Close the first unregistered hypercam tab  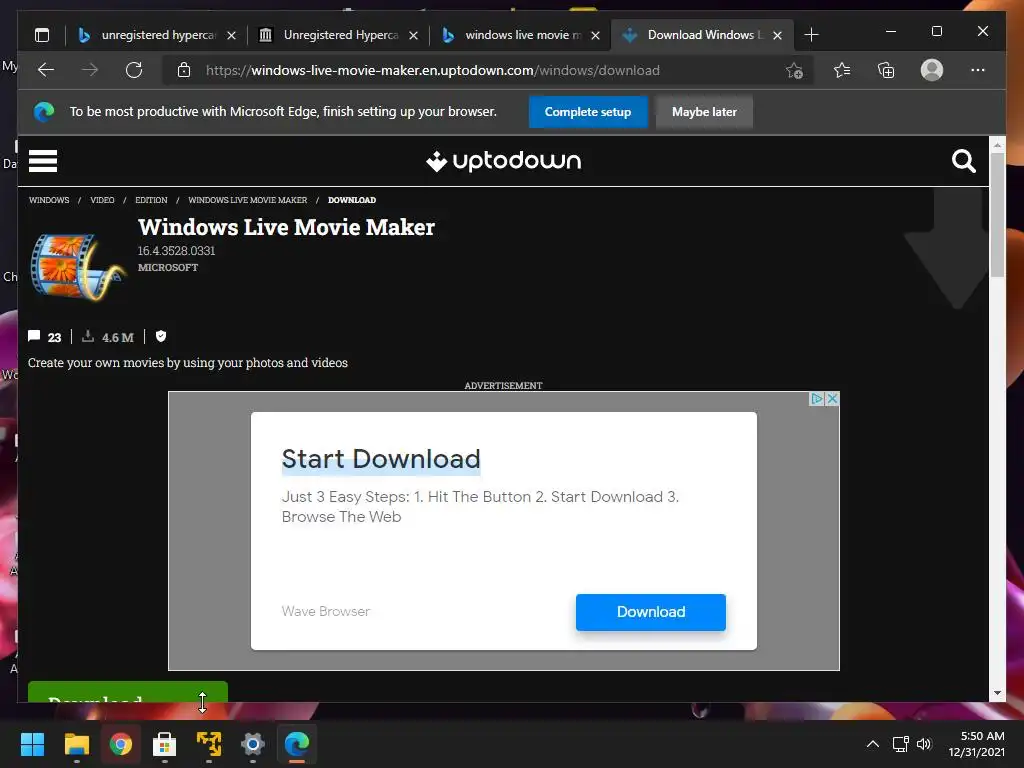[231, 35]
